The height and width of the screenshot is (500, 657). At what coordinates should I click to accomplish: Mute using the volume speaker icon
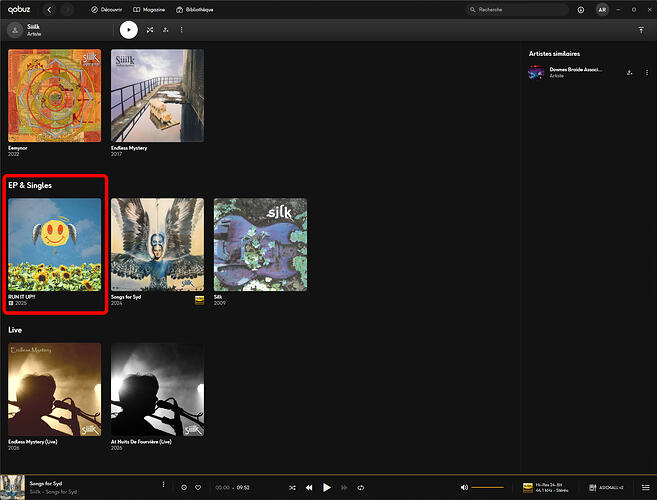click(464, 487)
